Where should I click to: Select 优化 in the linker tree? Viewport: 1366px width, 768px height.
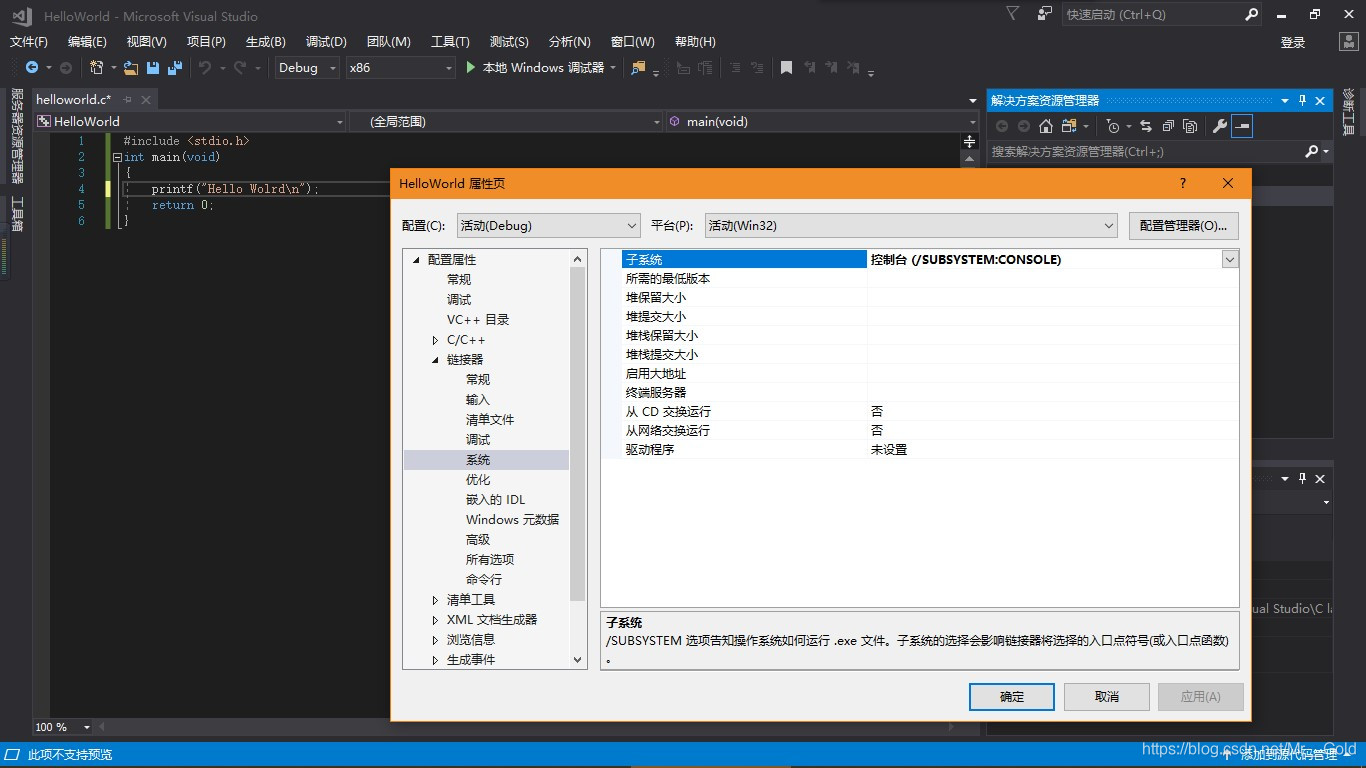[478, 480]
